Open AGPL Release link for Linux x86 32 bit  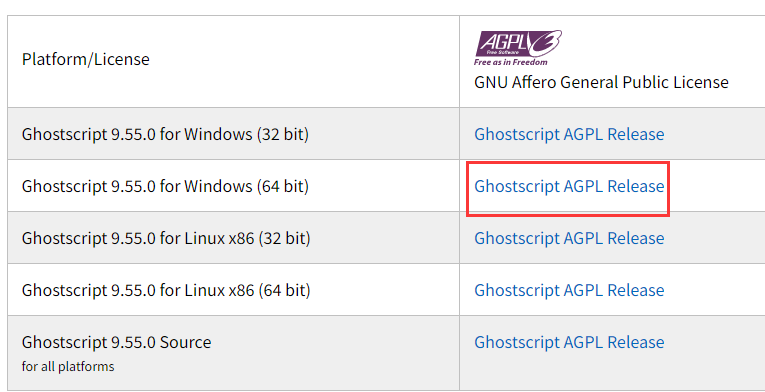tap(569, 238)
